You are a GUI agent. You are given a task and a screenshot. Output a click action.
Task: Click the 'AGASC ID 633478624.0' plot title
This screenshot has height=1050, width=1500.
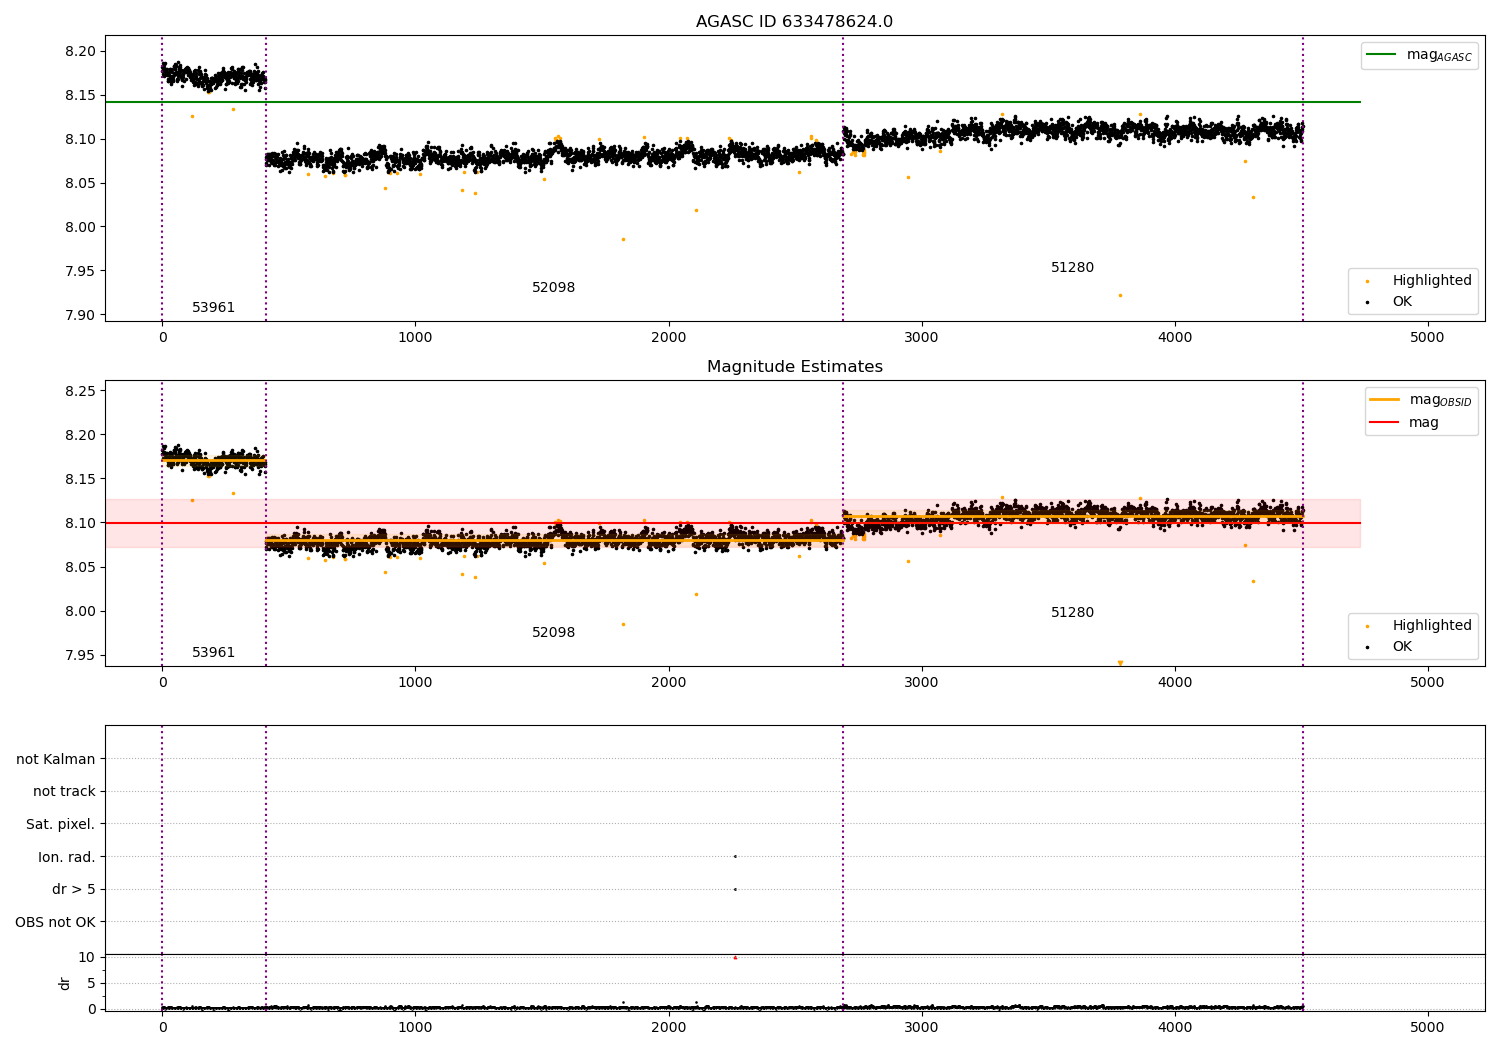tap(794, 22)
